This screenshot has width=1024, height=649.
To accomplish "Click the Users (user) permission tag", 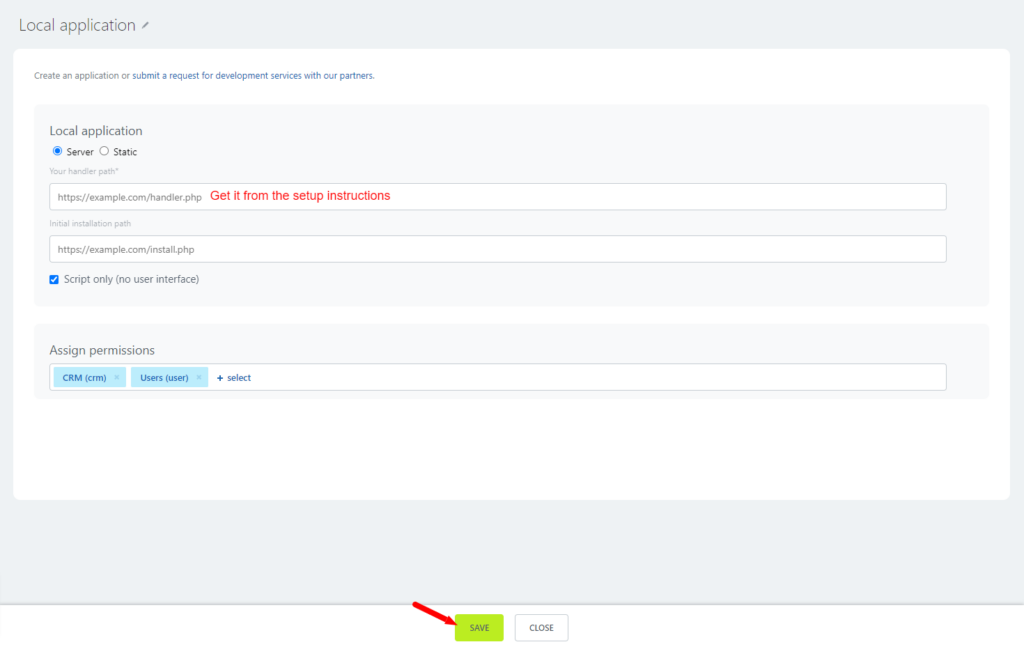I will 169,377.
